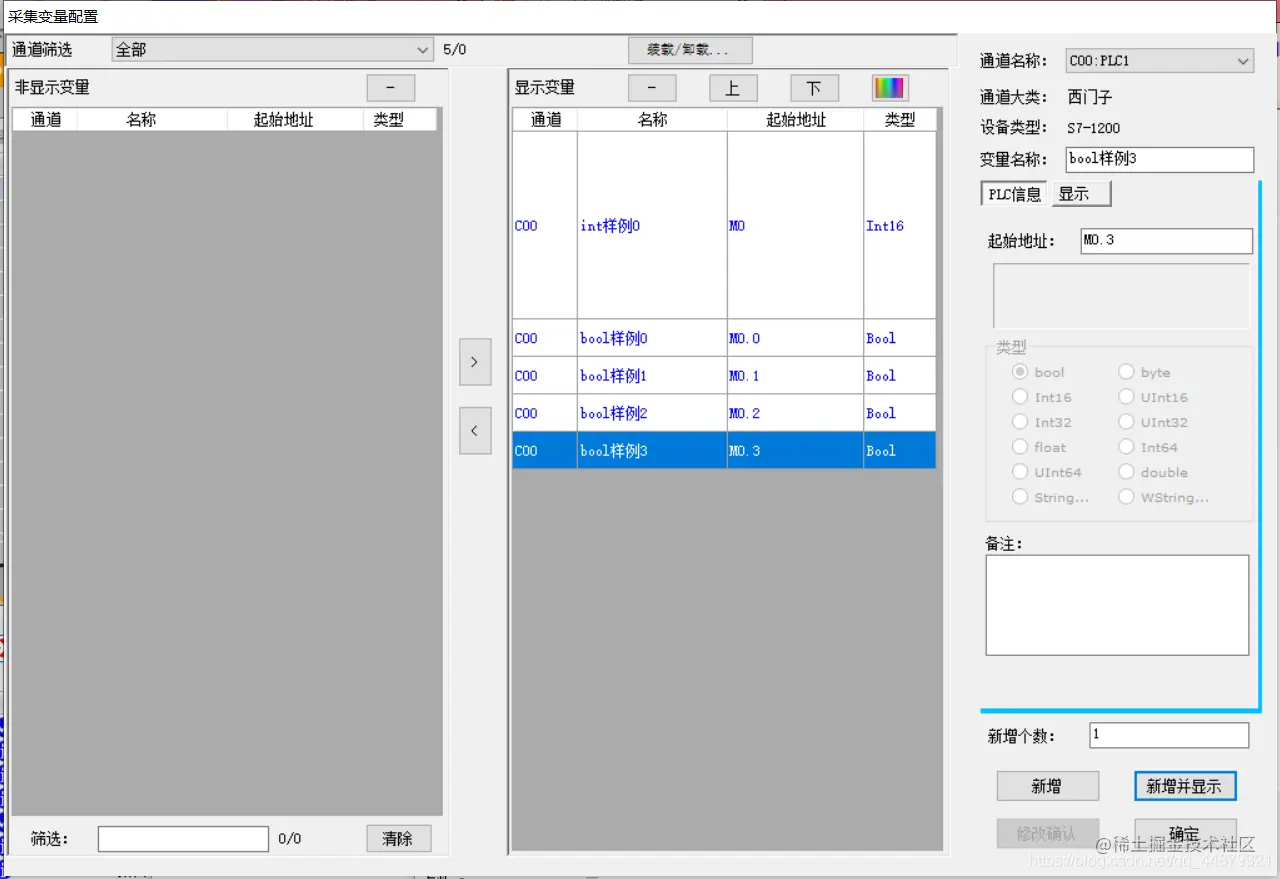Switch to the PLC信息 tab
This screenshot has width=1280, height=879.
coord(1012,193)
